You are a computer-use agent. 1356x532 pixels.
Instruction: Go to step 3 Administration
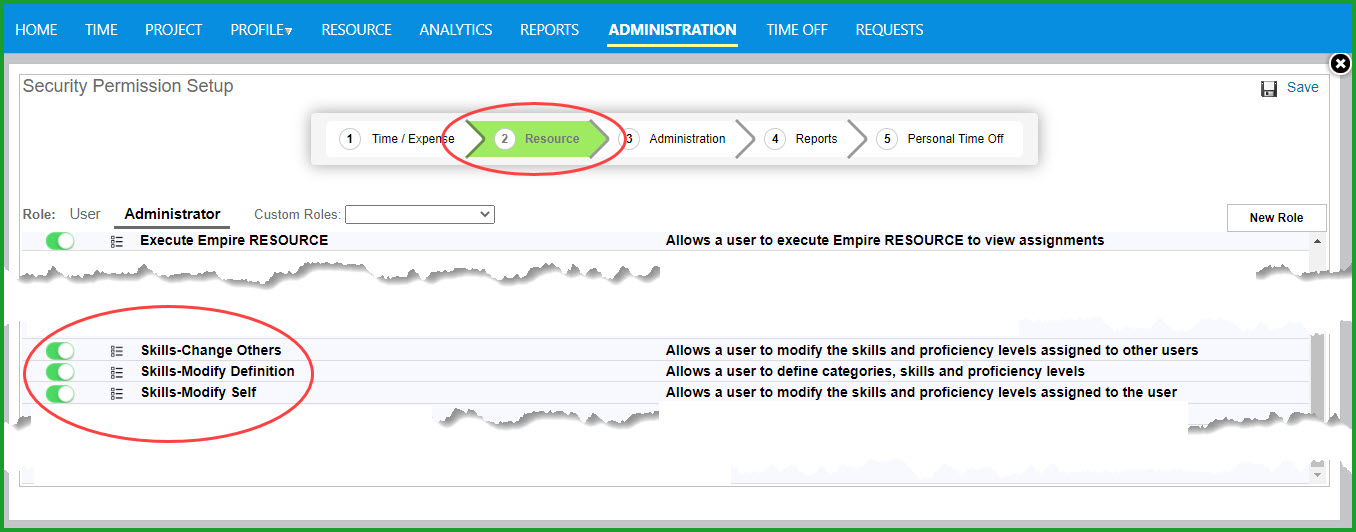(676, 139)
